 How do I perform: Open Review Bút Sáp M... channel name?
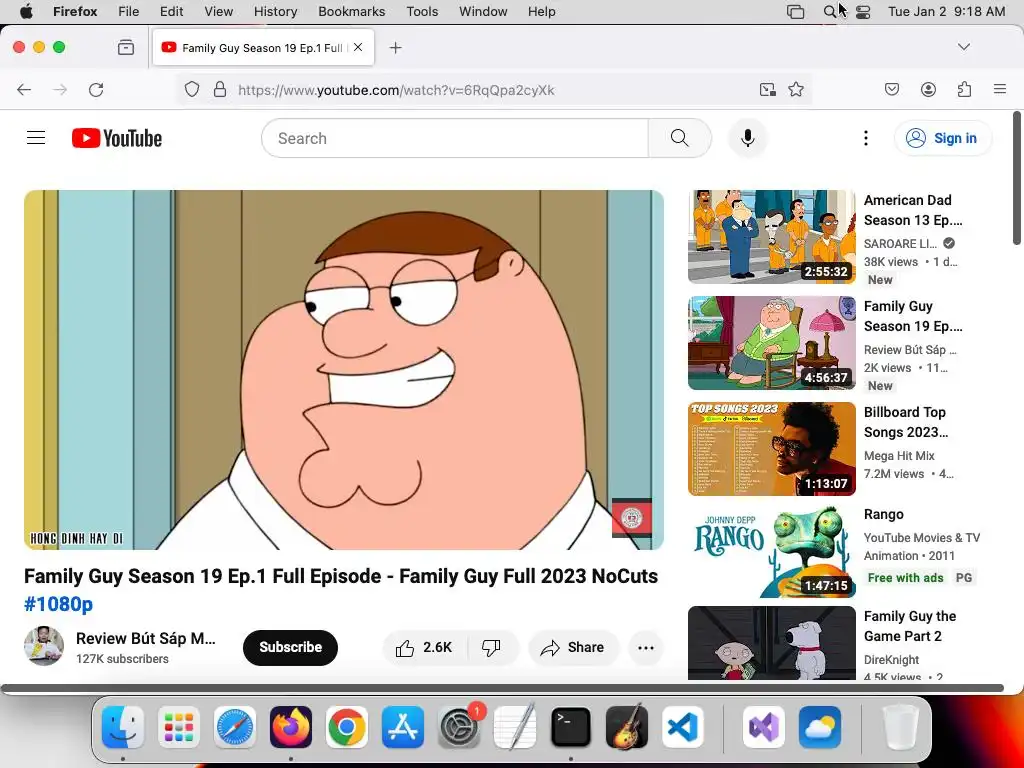[146, 639]
